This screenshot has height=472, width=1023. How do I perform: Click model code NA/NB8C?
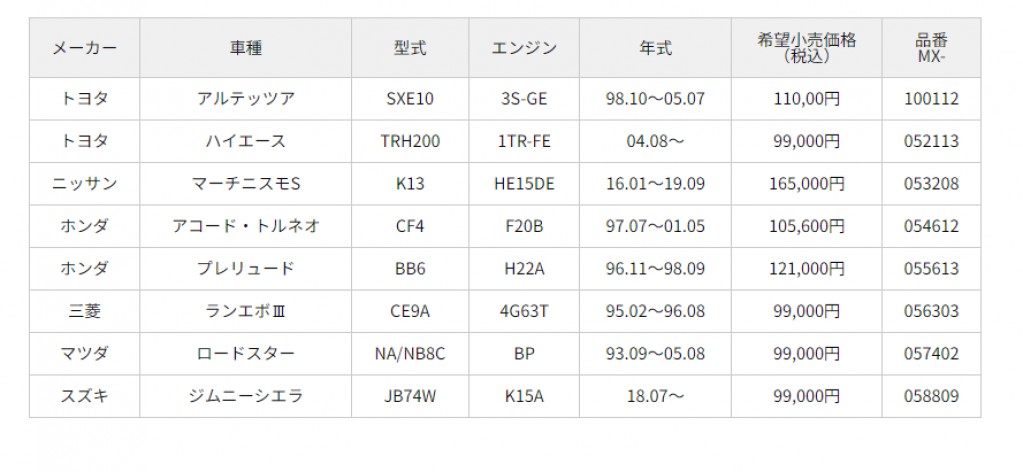410,354
